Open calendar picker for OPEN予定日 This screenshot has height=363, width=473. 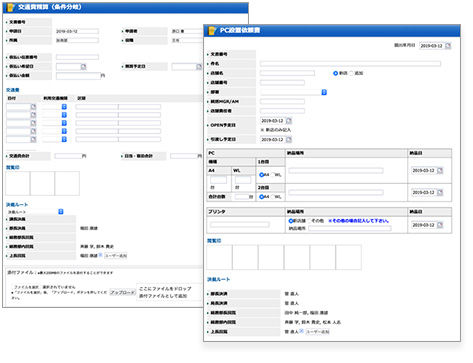coord(289,121)
